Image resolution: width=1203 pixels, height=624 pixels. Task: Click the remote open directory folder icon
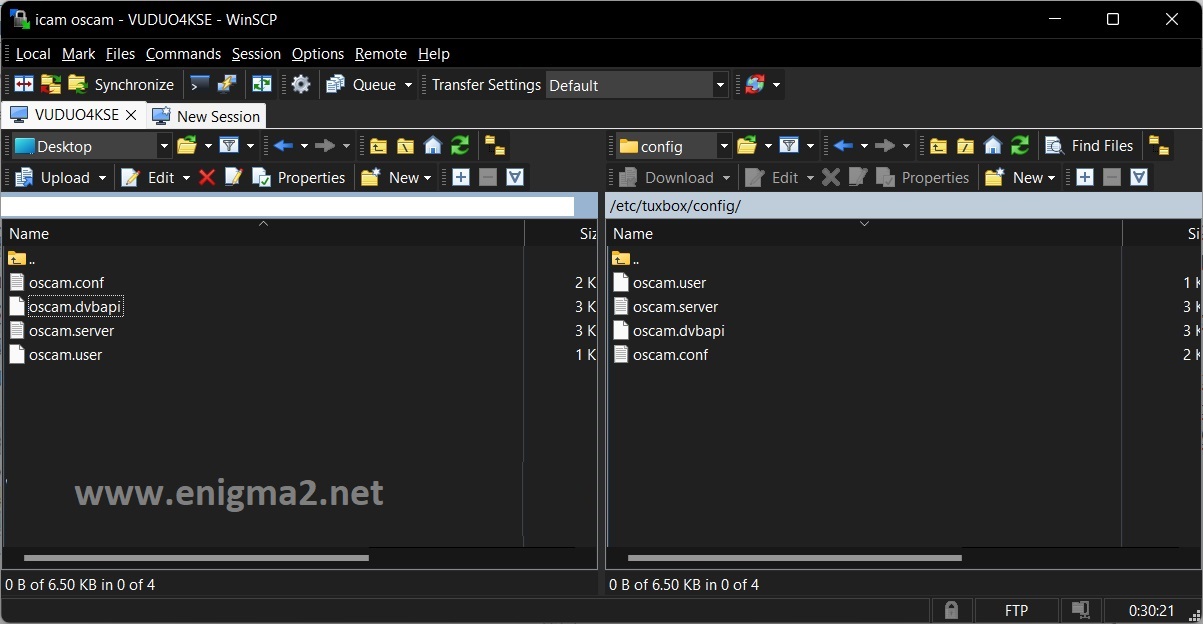(x=747, y=146)
